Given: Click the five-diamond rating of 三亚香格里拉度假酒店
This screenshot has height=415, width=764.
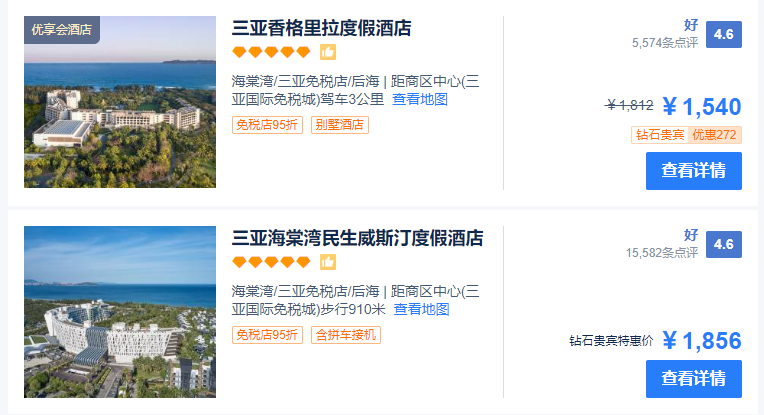Looking at the screenshot, I should point(271,52).
